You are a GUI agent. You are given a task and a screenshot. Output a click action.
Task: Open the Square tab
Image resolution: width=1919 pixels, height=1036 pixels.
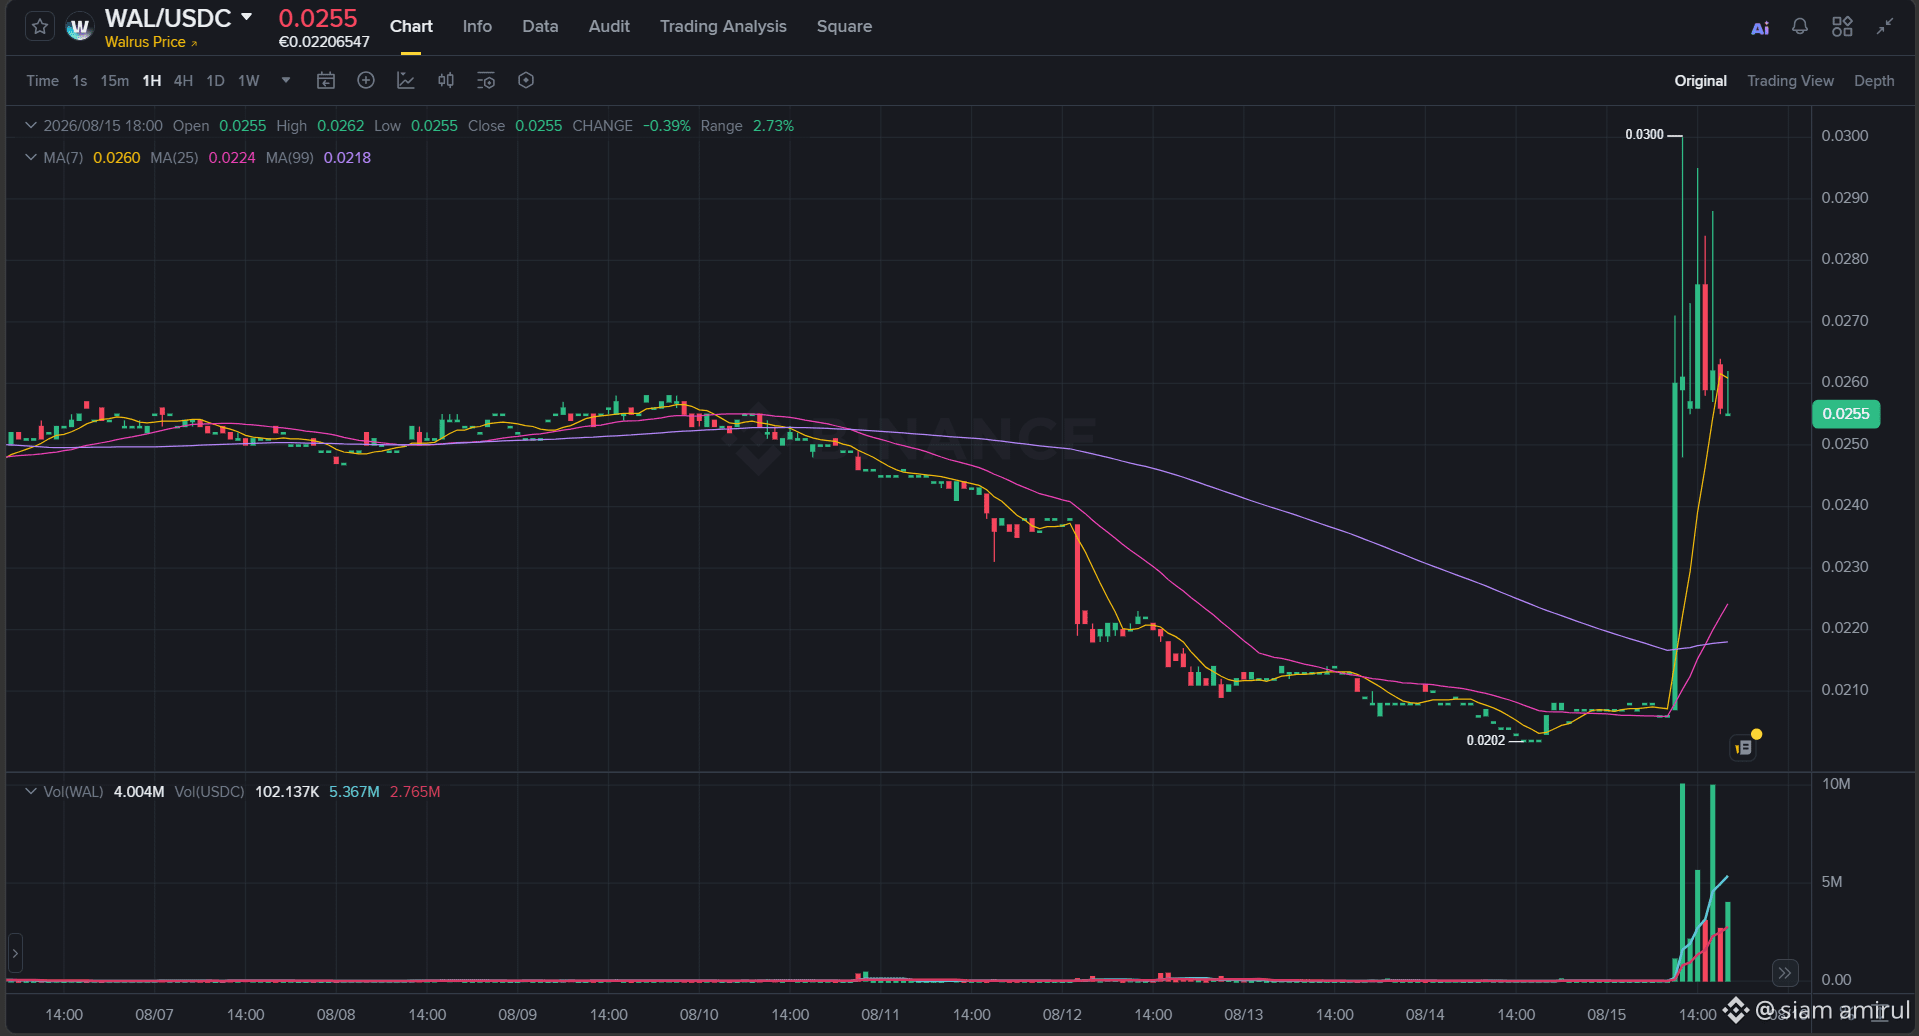coord(844,27)
